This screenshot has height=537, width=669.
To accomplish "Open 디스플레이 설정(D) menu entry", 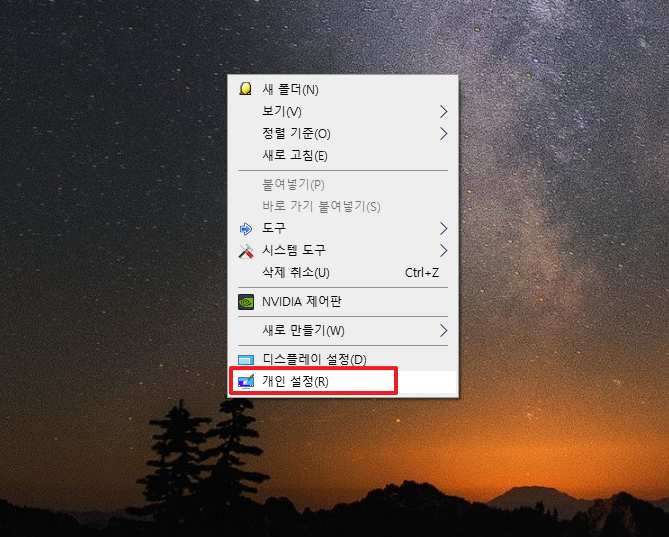I will tap(343, 360).
